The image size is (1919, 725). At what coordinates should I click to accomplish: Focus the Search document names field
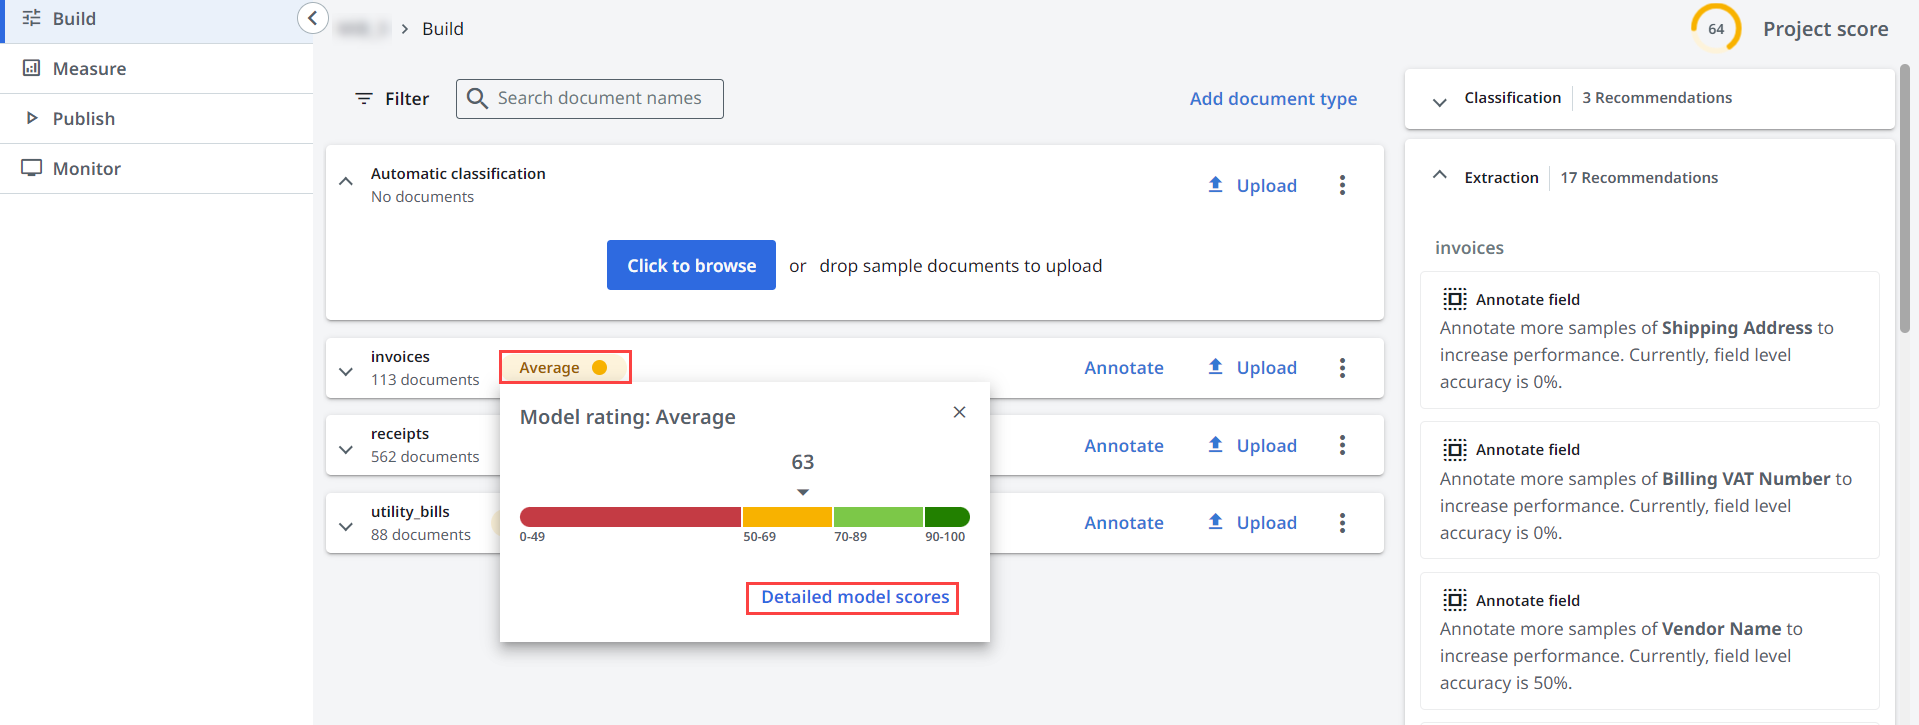click(600, 98)
